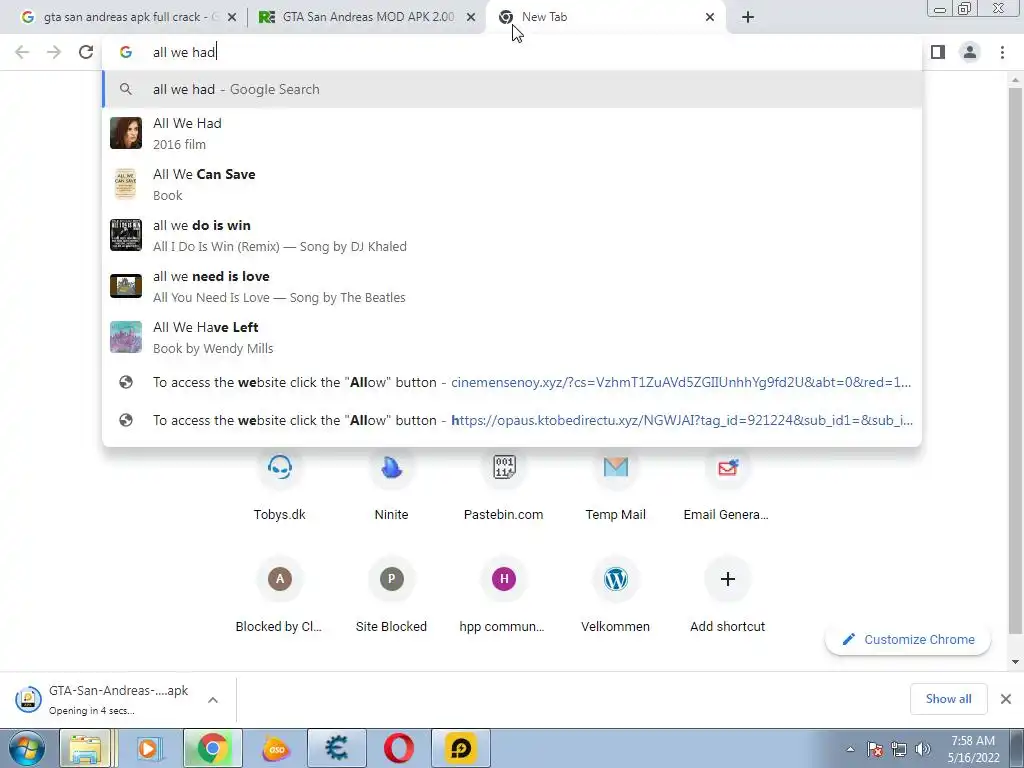Viewport: 1024px width, 768px height.
Task: Open the opaus.ktobedirectu.xyz history suggestion
Action: 512,420
